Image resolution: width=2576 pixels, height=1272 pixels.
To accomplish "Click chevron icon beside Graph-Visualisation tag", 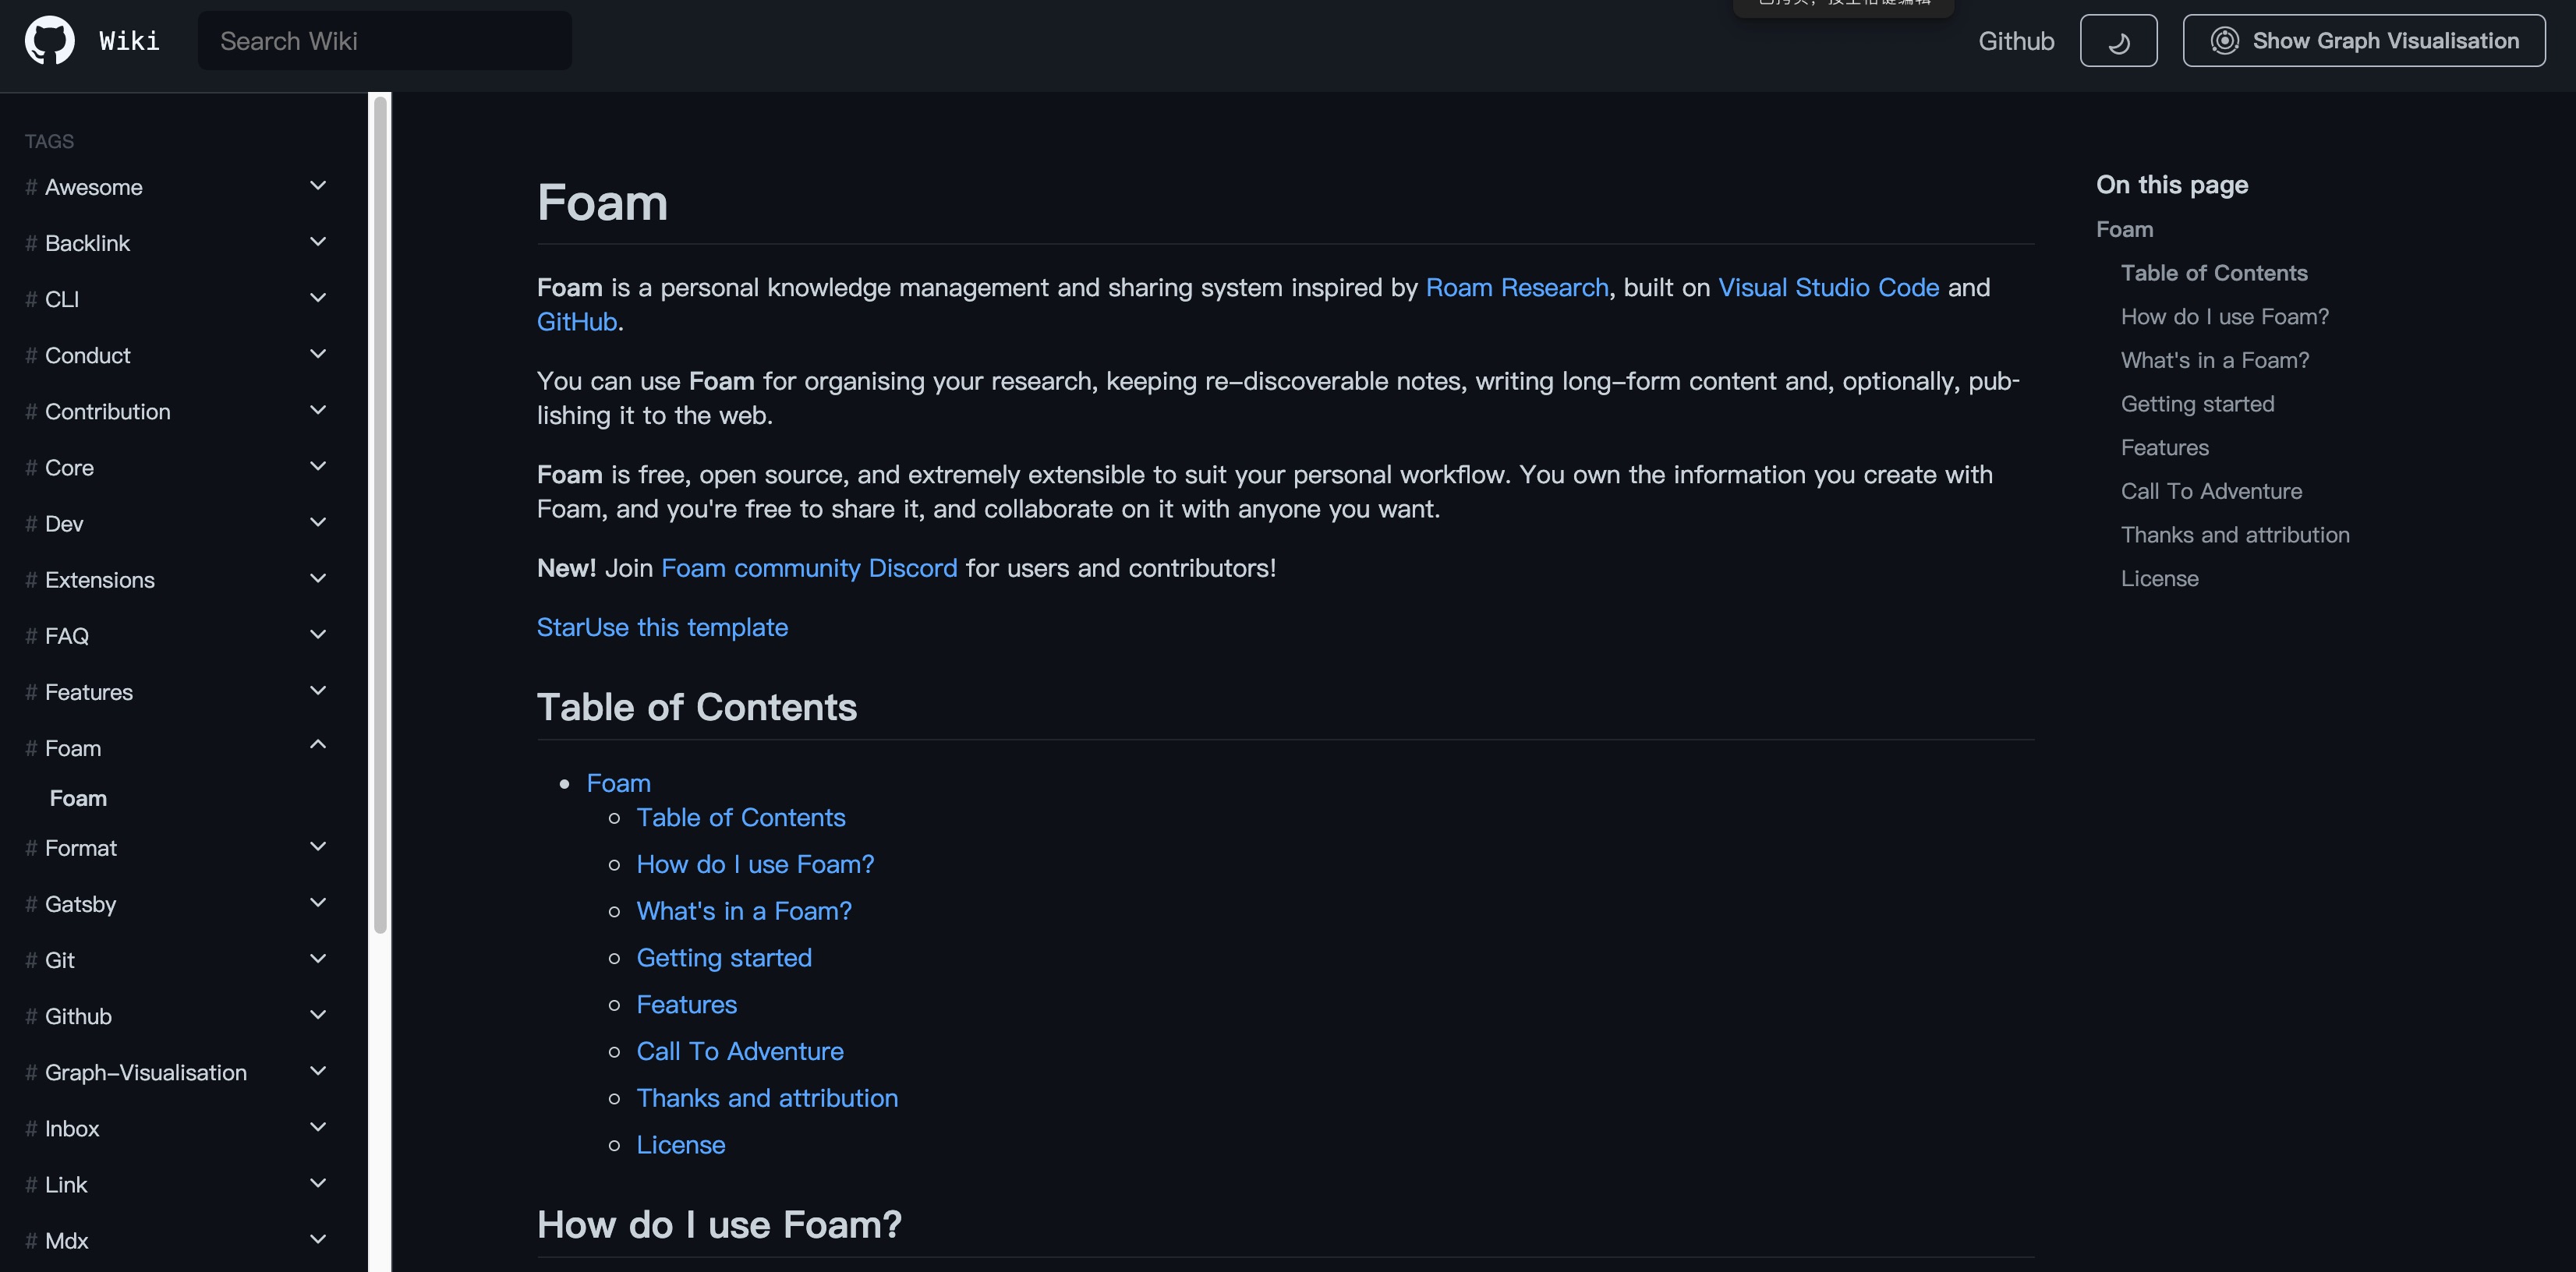I will pos(318,1071).
